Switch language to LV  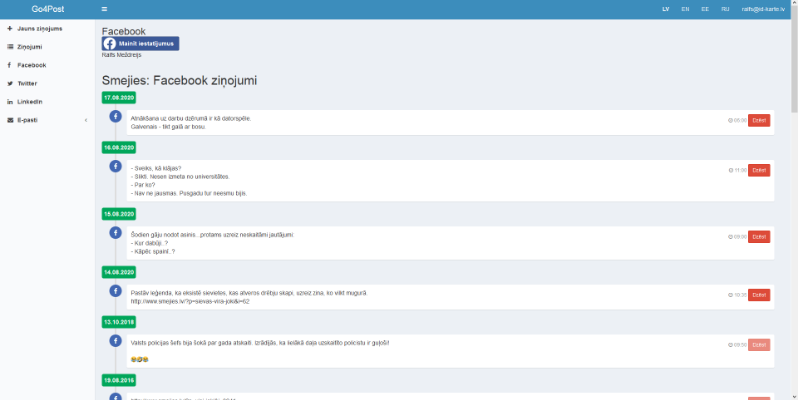click(666, 9)
